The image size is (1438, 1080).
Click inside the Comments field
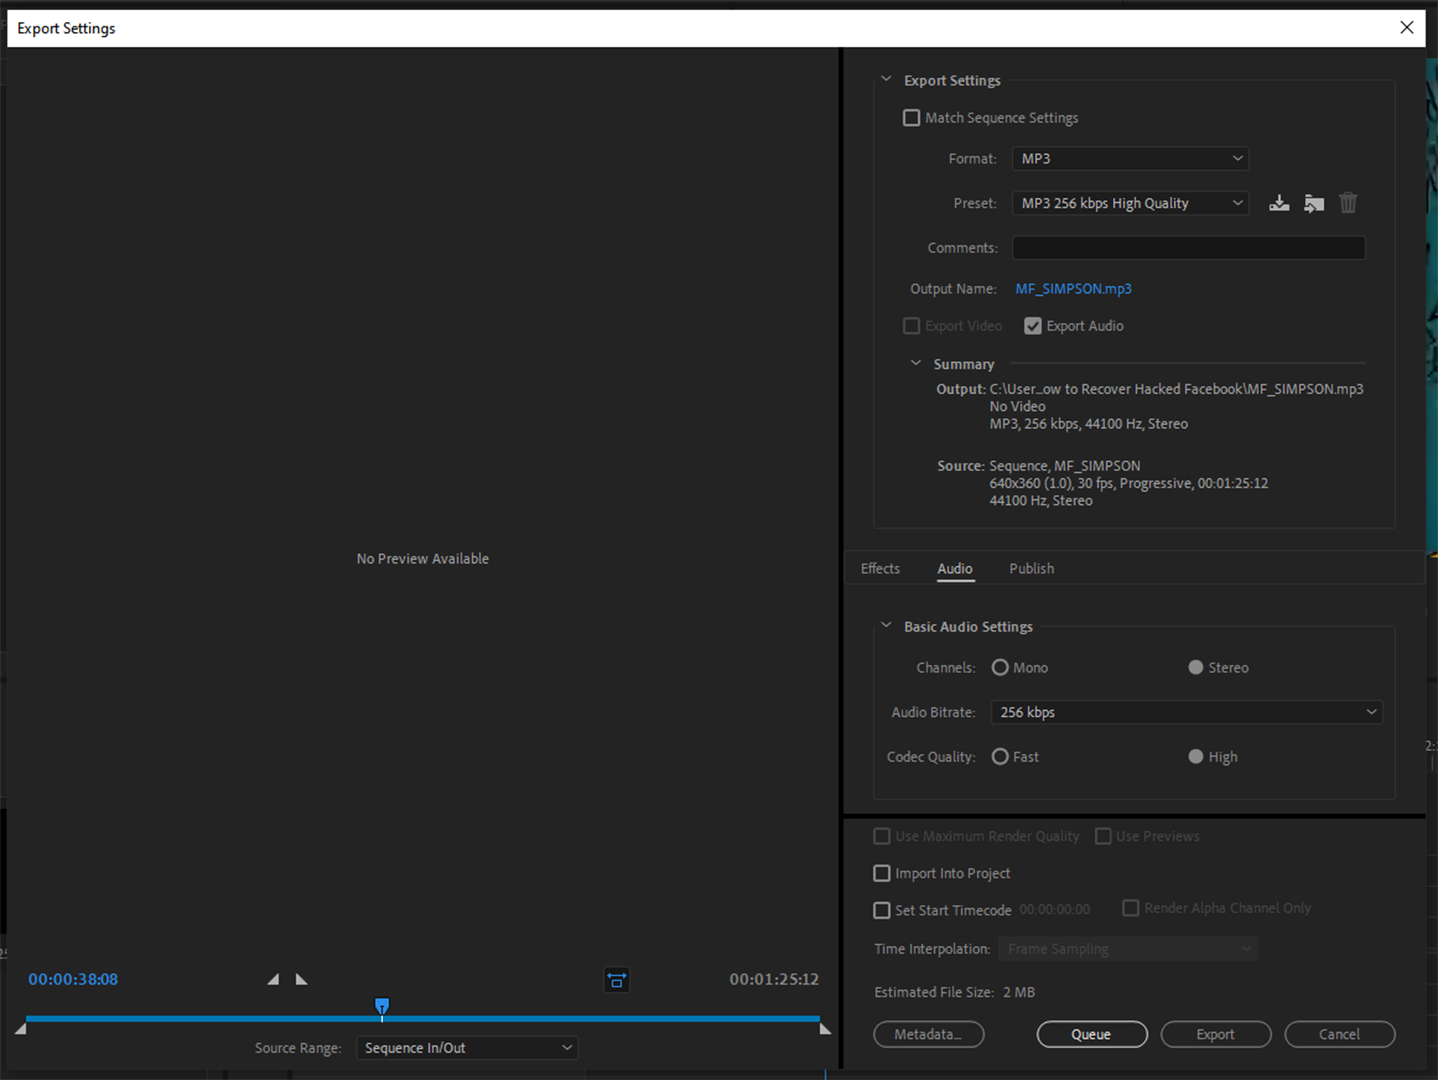pos(1188,247)
